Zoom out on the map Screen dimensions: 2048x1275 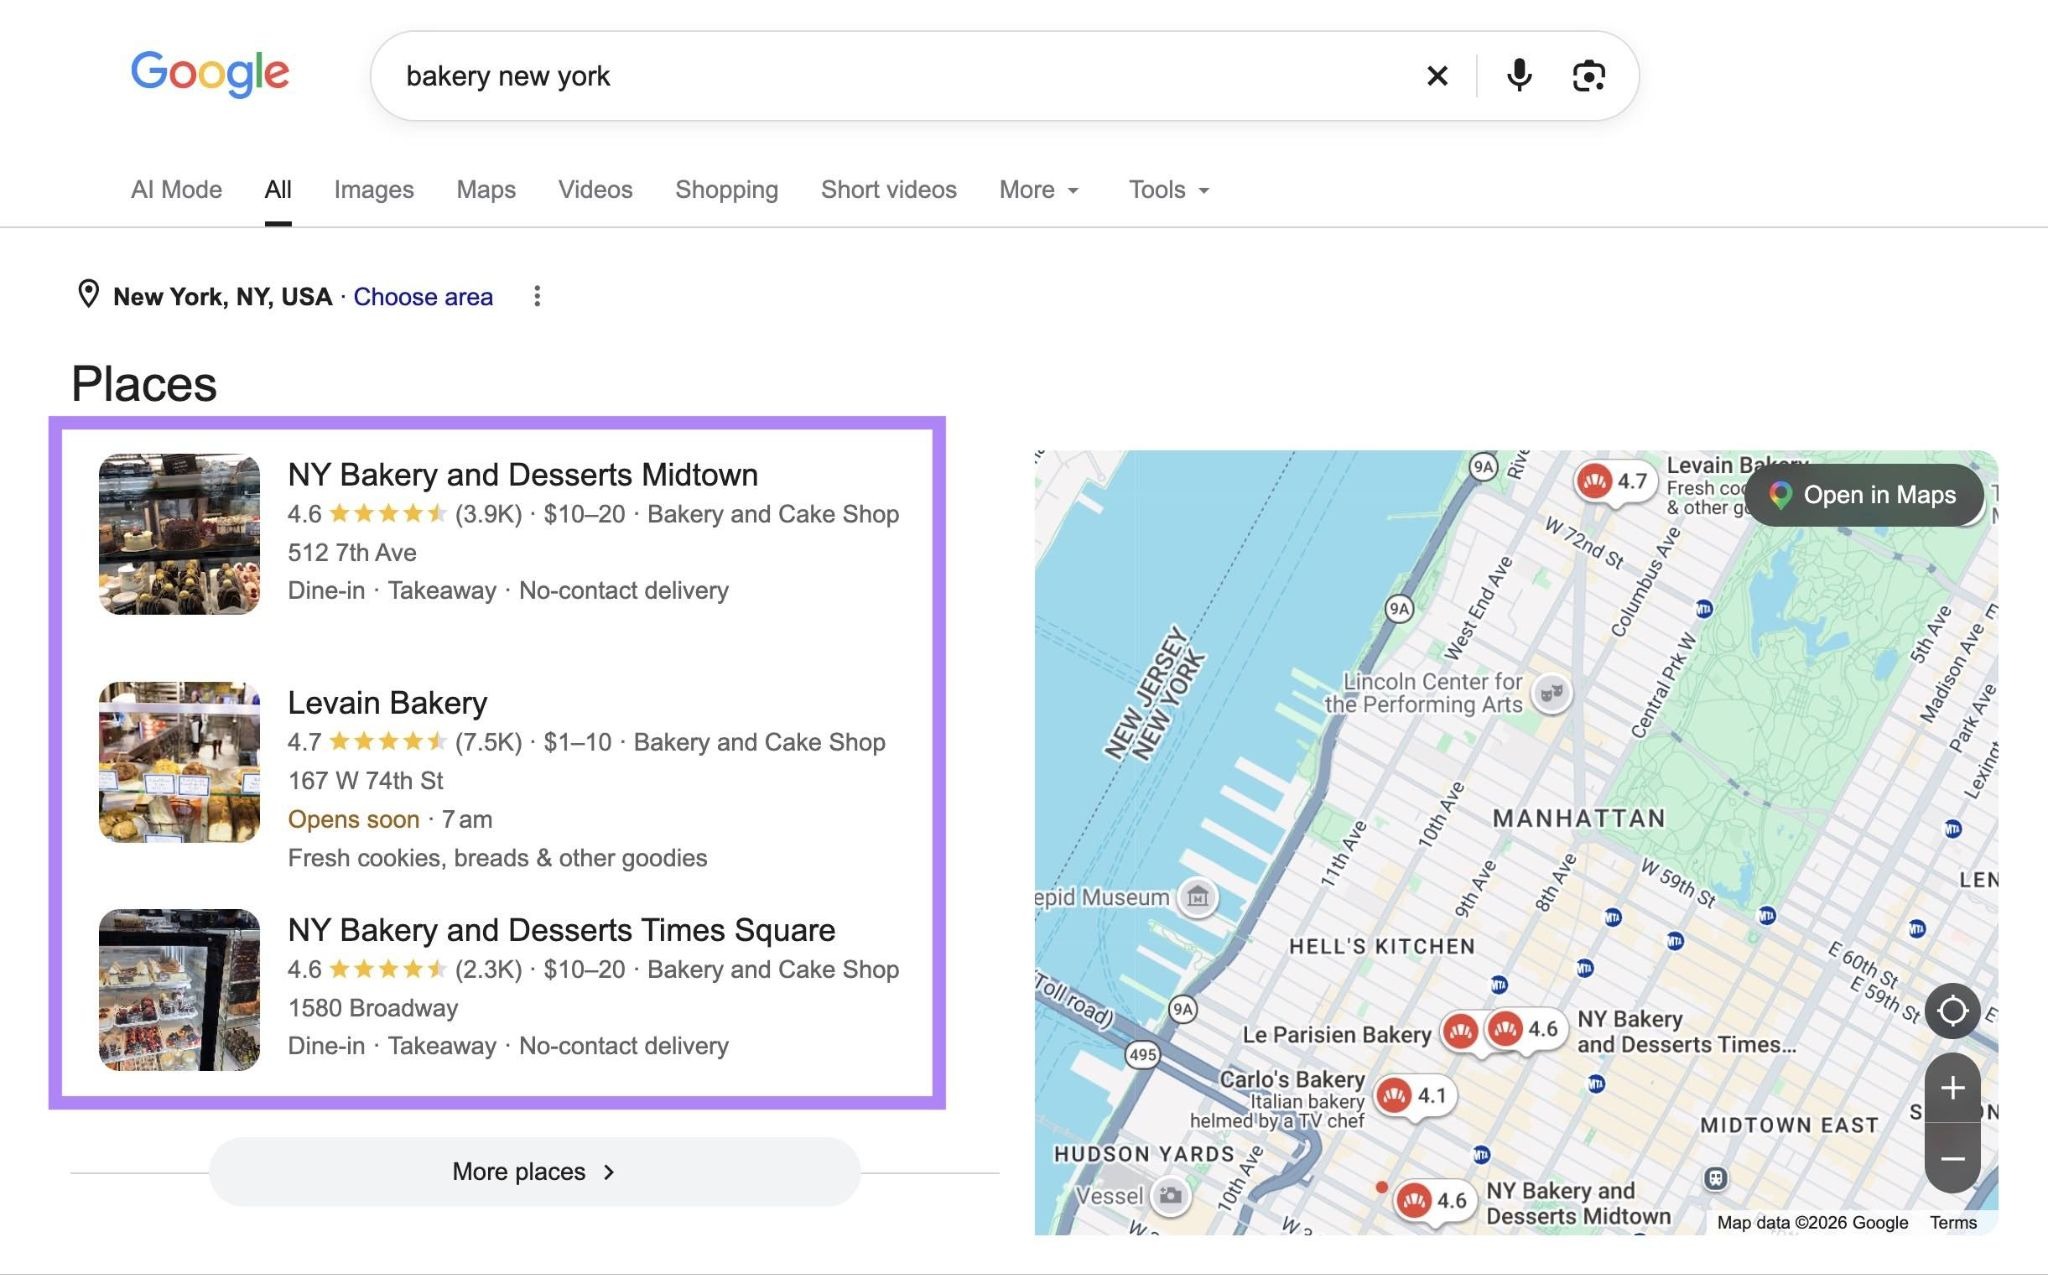tap(1952, 1159)
